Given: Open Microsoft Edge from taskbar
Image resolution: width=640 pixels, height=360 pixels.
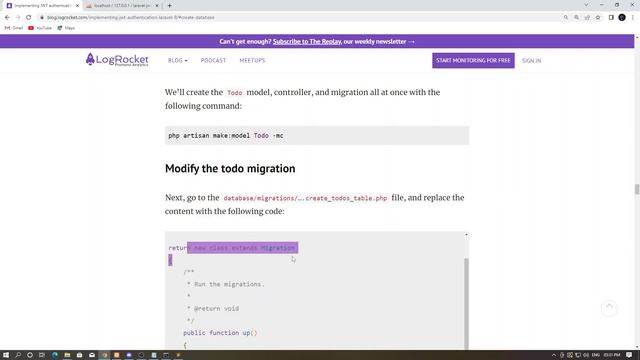Looking at the screenshot, I should 55,355.
